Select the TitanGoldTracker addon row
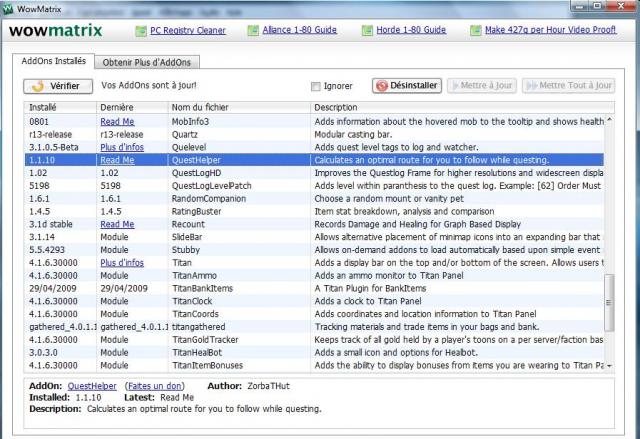The image size is (640, 439). (314, 339)
